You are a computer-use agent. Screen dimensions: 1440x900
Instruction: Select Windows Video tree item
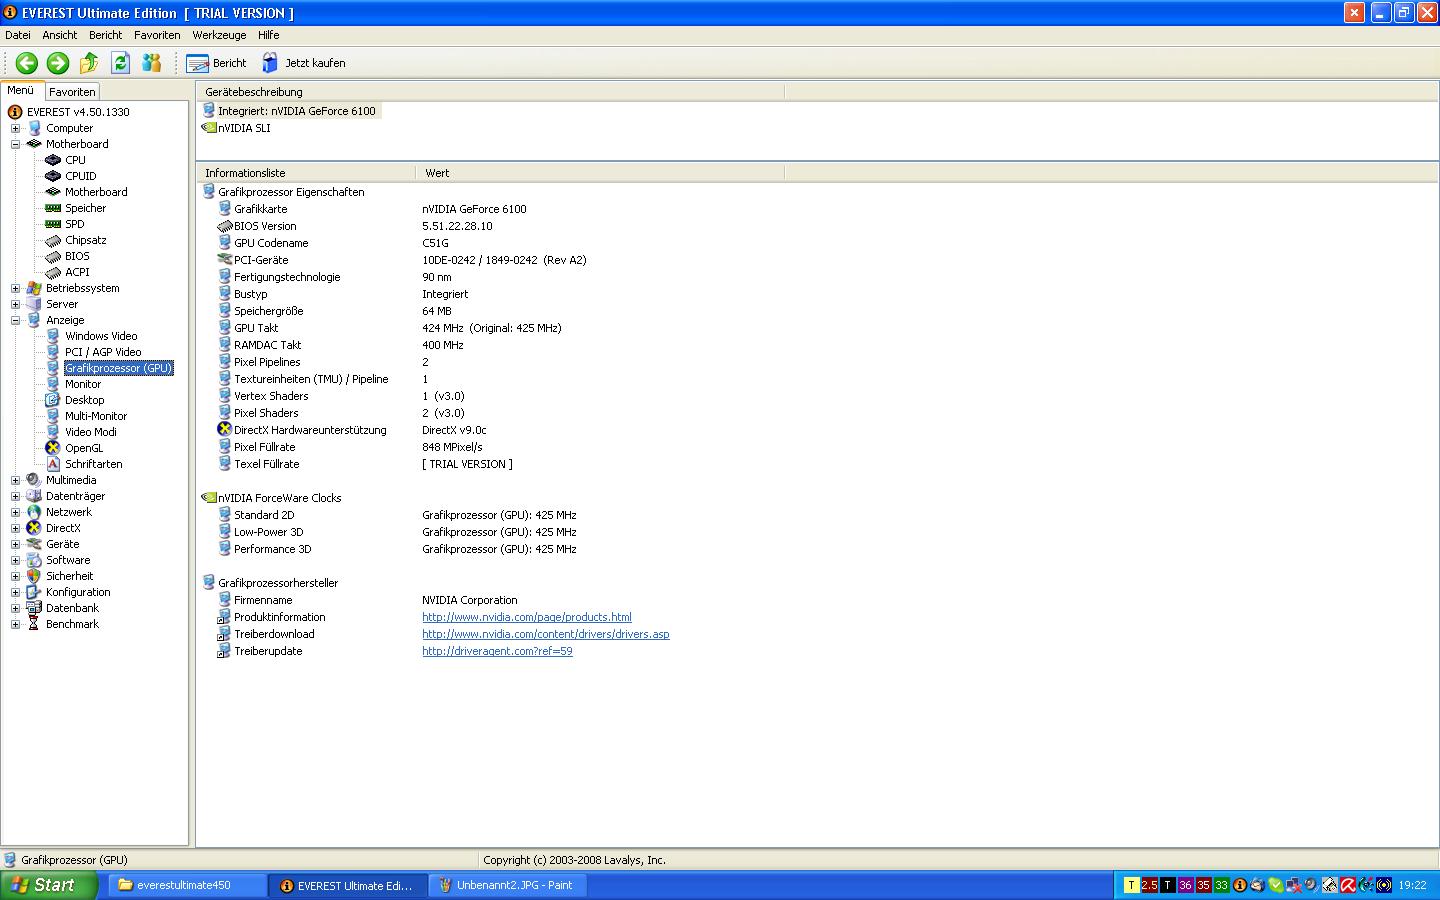pos(101,336)
